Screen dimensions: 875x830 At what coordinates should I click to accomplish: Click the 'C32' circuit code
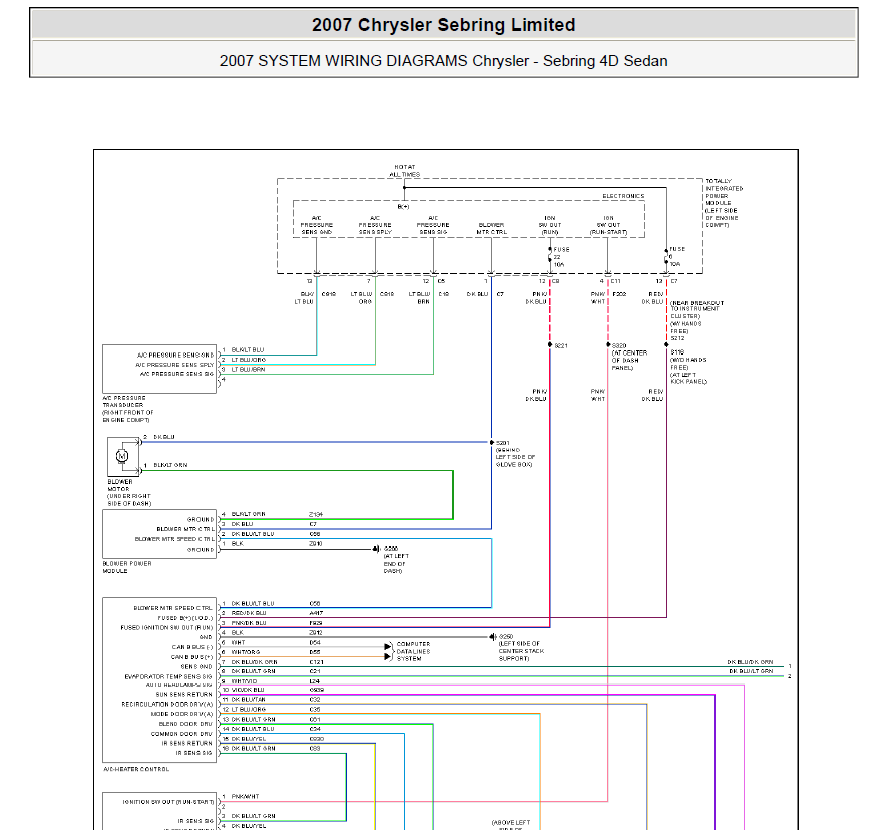pyautogui.click(x=315, y=699)
